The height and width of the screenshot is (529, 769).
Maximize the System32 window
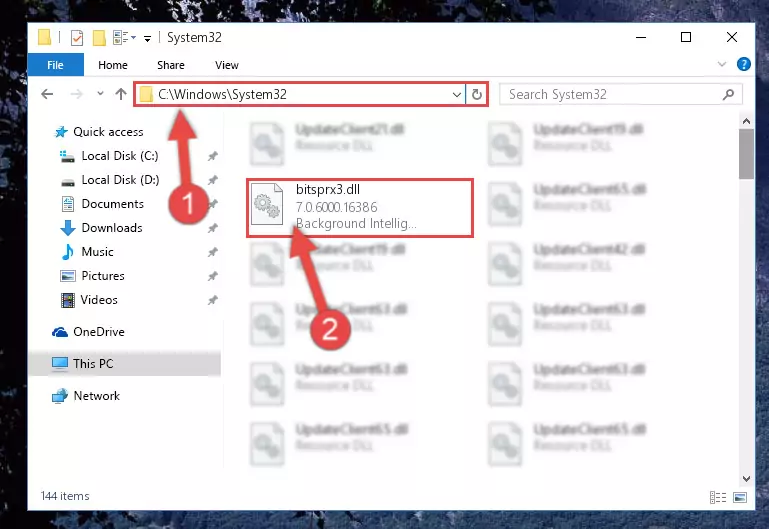686,37
